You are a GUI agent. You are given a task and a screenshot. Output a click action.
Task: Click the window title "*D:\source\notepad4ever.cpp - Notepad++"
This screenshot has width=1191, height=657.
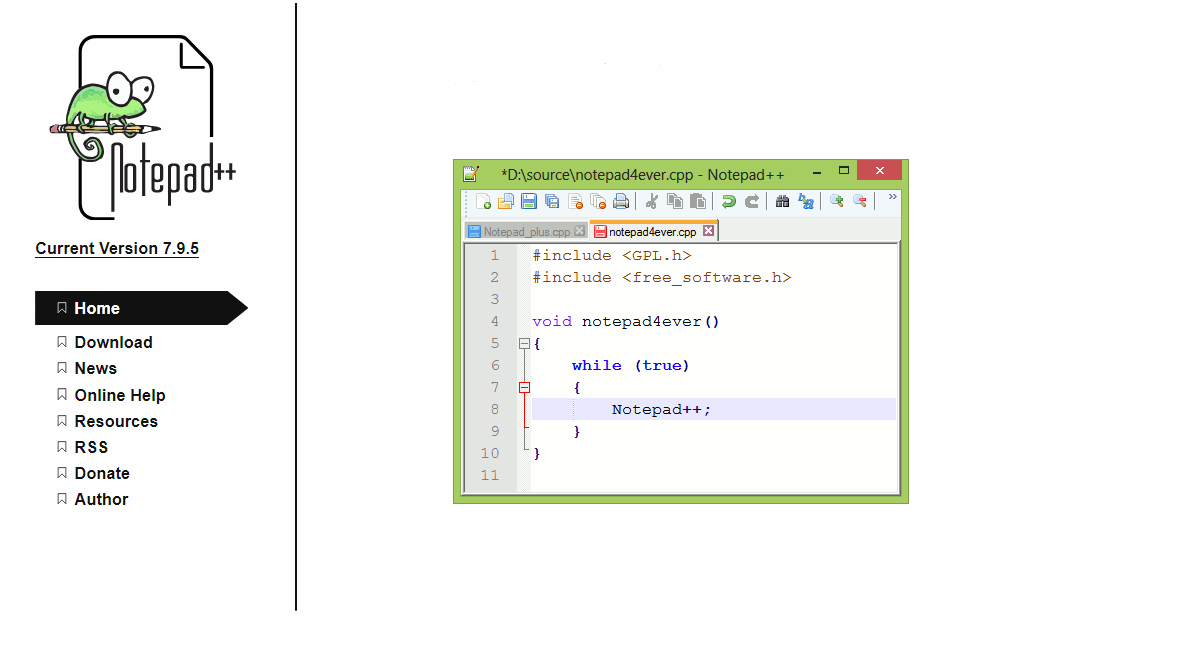point(643,175)
